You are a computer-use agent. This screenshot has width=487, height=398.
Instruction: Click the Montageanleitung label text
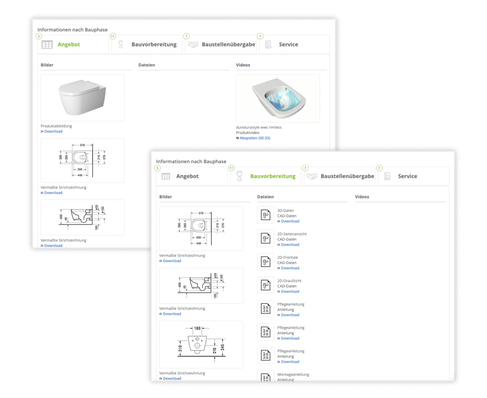293,375
